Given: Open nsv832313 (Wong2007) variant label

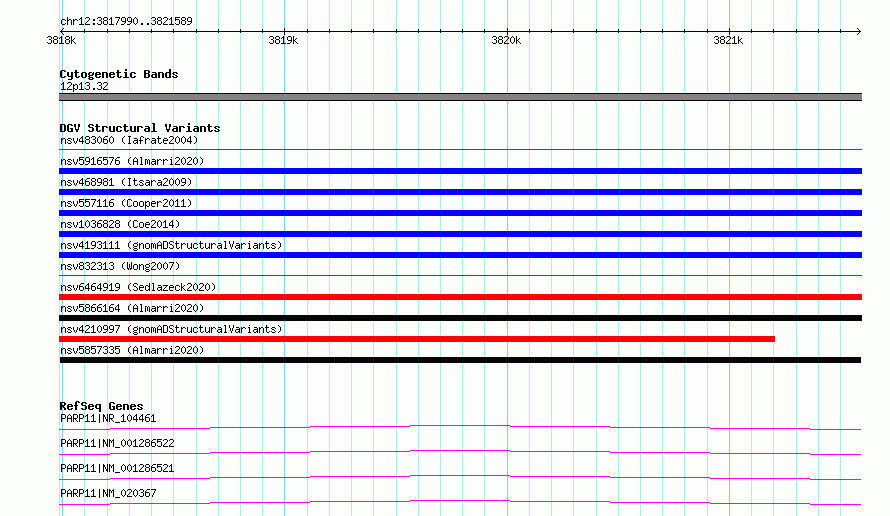Looking at the screenshot, I should (x=120, y=266).
